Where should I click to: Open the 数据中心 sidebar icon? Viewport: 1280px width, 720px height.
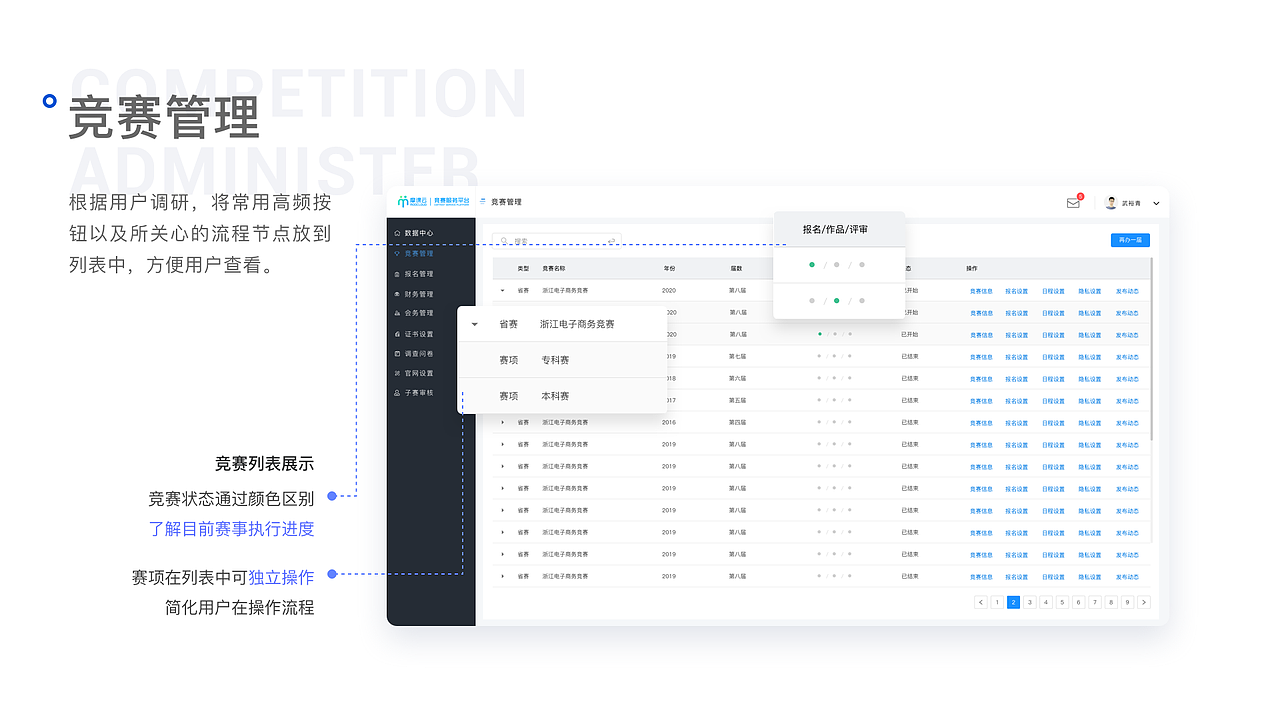pos(418,232)
